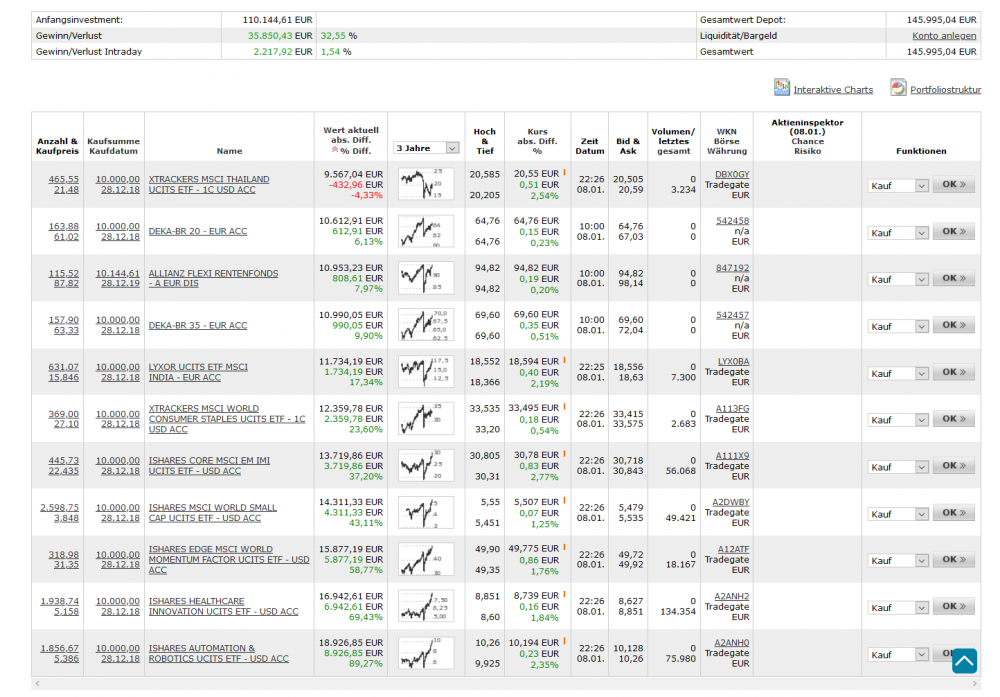Screen dimensions: 1000x697
Task: Open the Kauf dropdown for Allianz Flexi Rentenfonds
Action: (x=898, y=279)
